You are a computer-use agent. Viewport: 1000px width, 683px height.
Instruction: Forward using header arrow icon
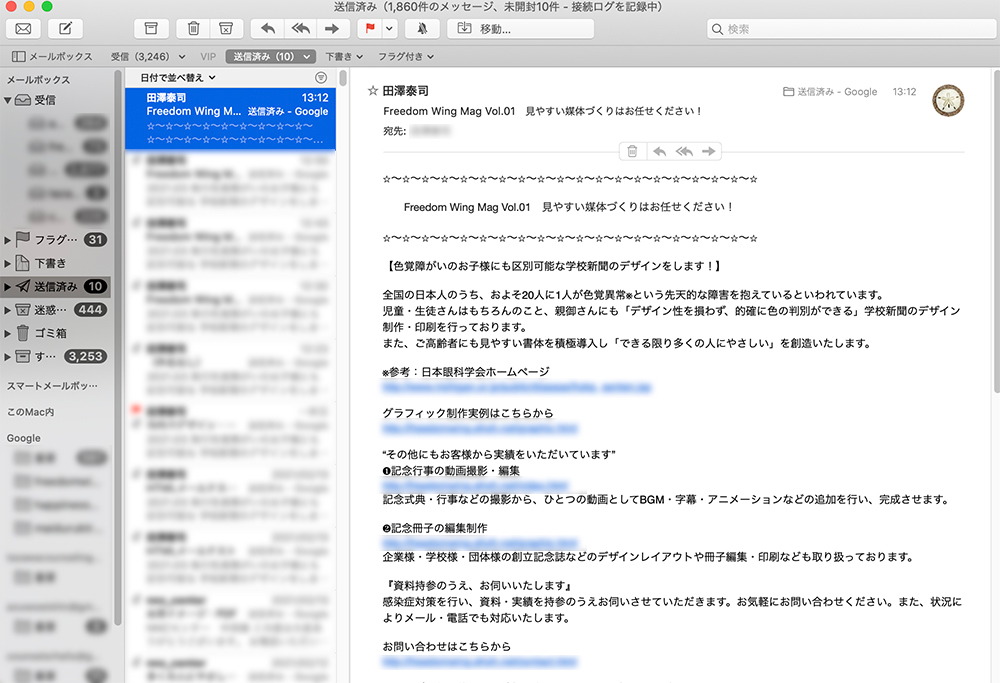709,151
